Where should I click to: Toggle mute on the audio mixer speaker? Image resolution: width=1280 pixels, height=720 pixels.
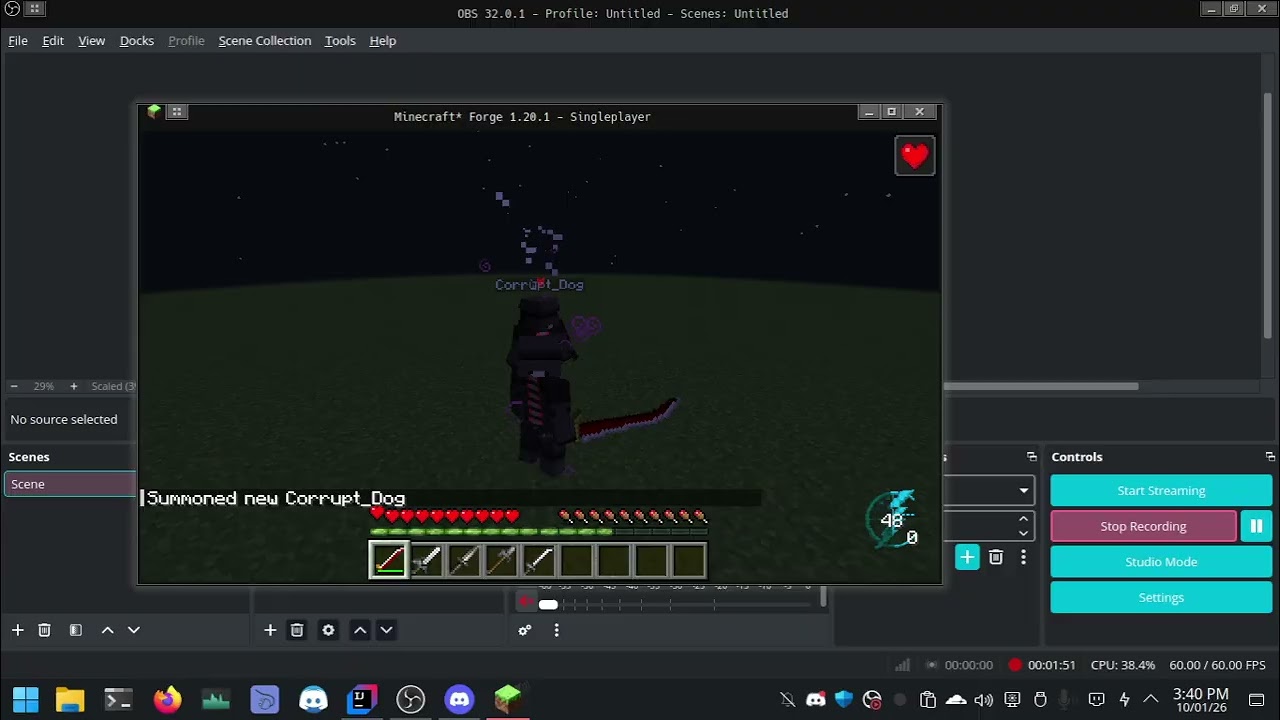point(526,601)
